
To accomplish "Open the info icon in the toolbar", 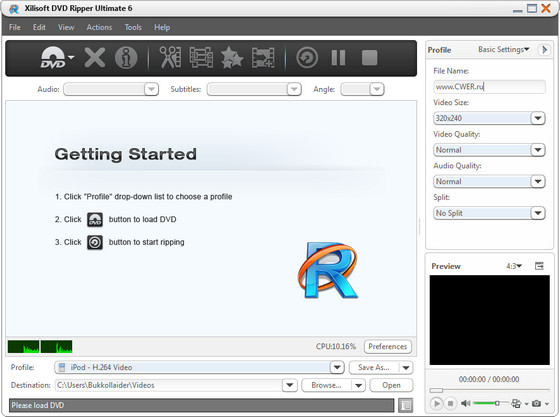I will point(126,57).
